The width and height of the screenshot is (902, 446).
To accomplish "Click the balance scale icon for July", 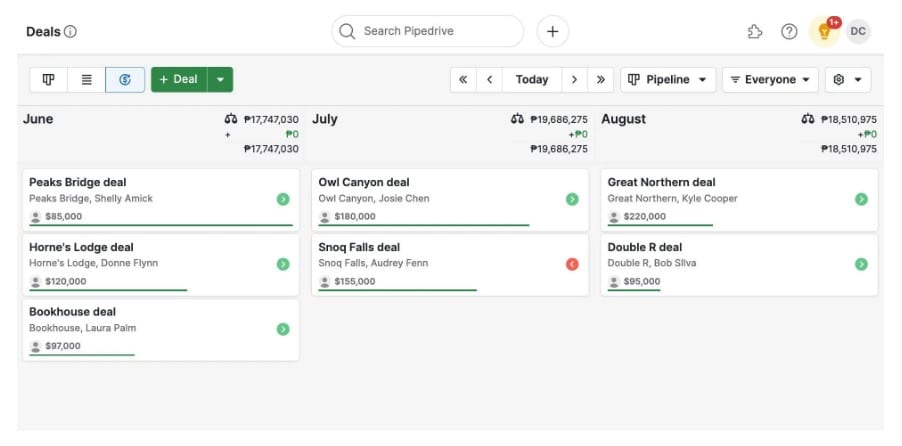I will (517, 120).
